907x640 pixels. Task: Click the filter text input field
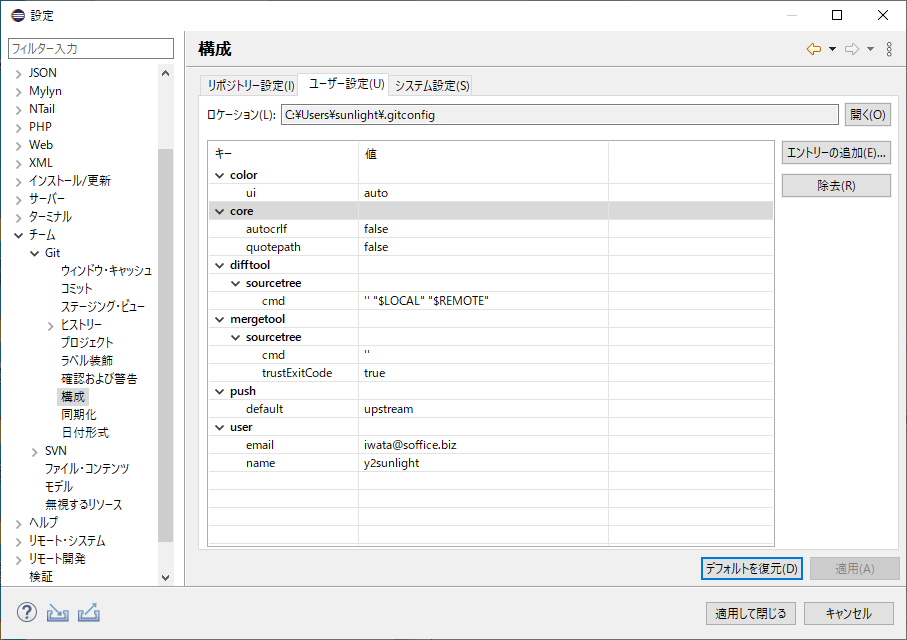click(91, 48)
